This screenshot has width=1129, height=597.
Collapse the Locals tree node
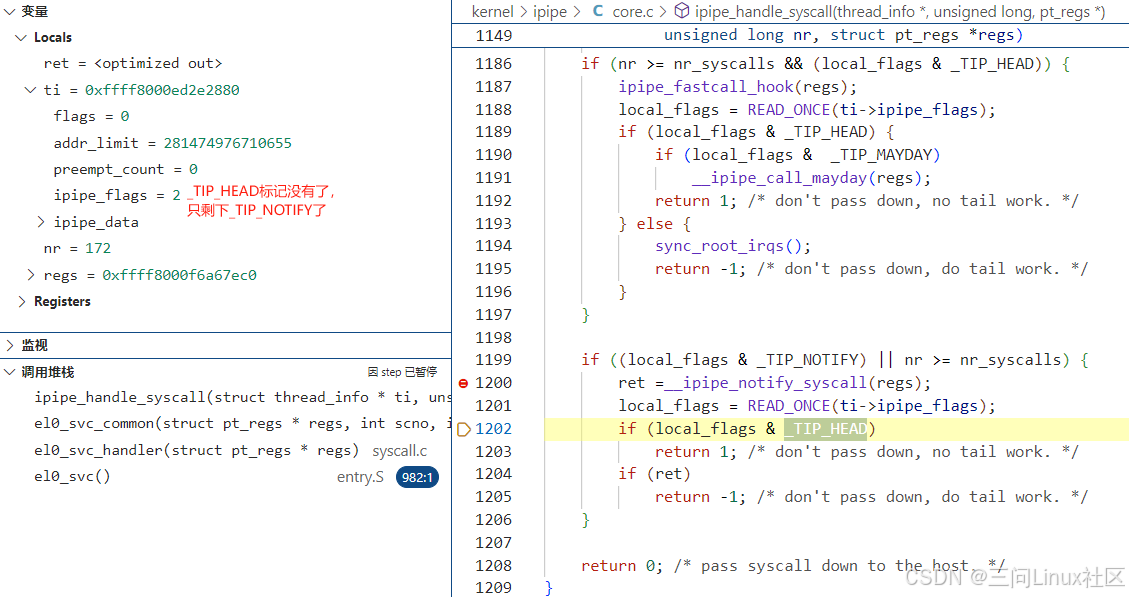click(21, 37)
